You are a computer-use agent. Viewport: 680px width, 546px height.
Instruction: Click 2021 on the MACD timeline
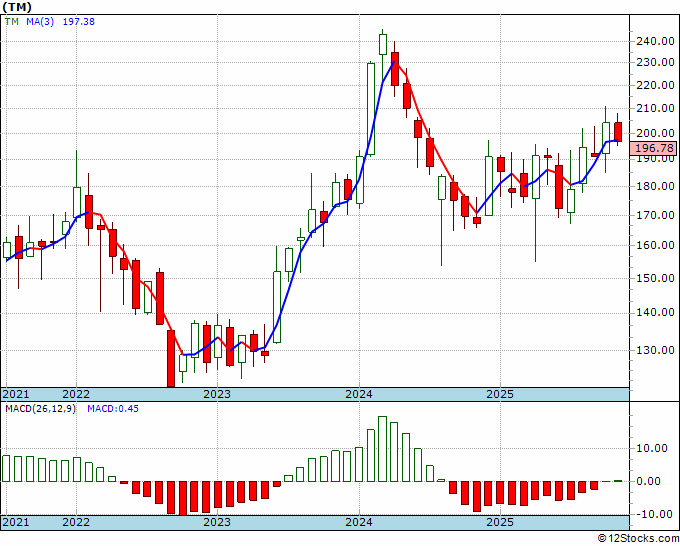16,522
